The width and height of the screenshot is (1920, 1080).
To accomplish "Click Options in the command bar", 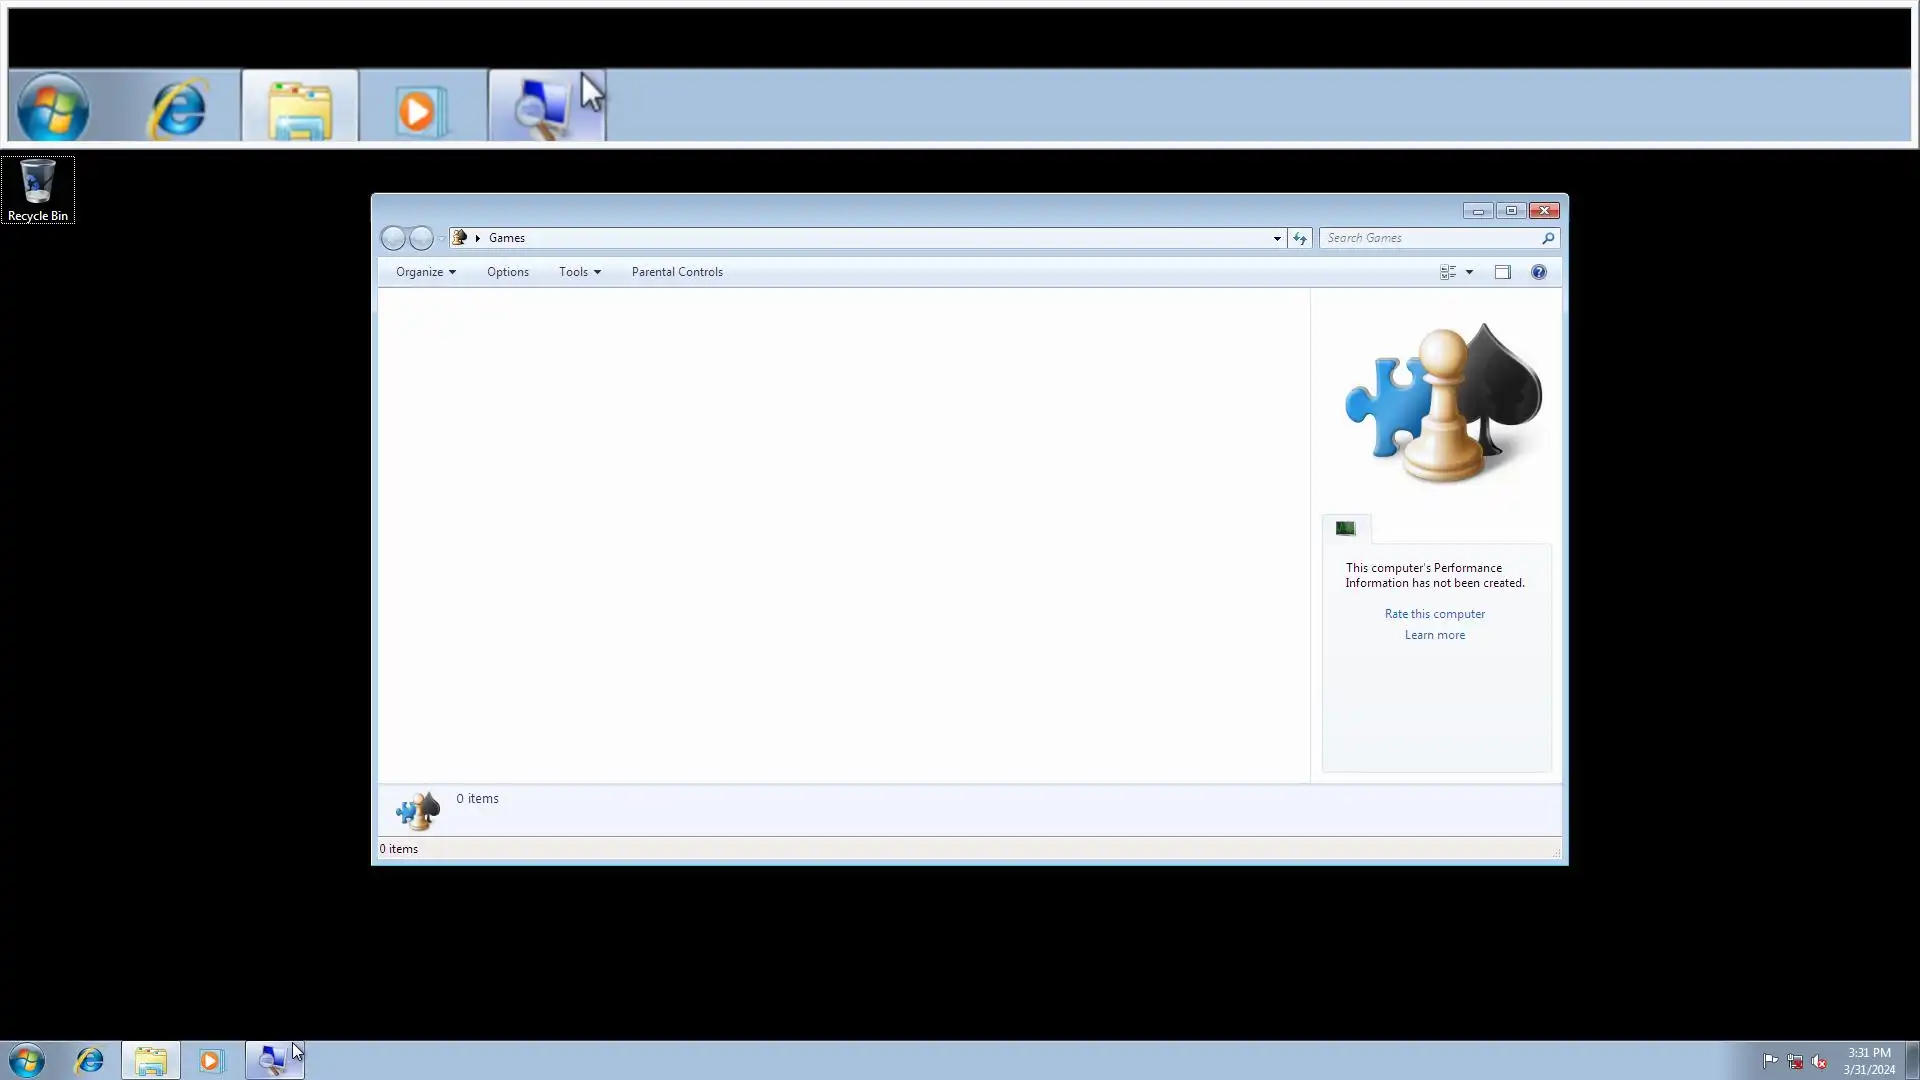I will tap(507, 272).
